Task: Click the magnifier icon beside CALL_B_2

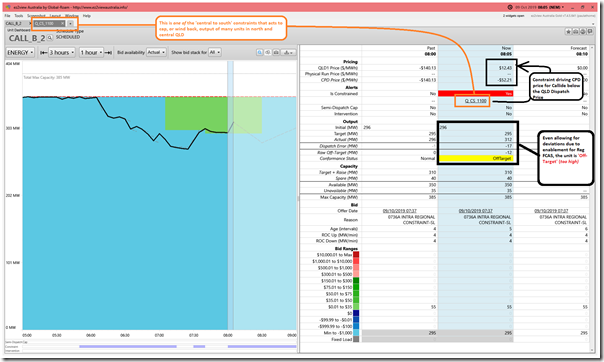Action: point(50,38)
